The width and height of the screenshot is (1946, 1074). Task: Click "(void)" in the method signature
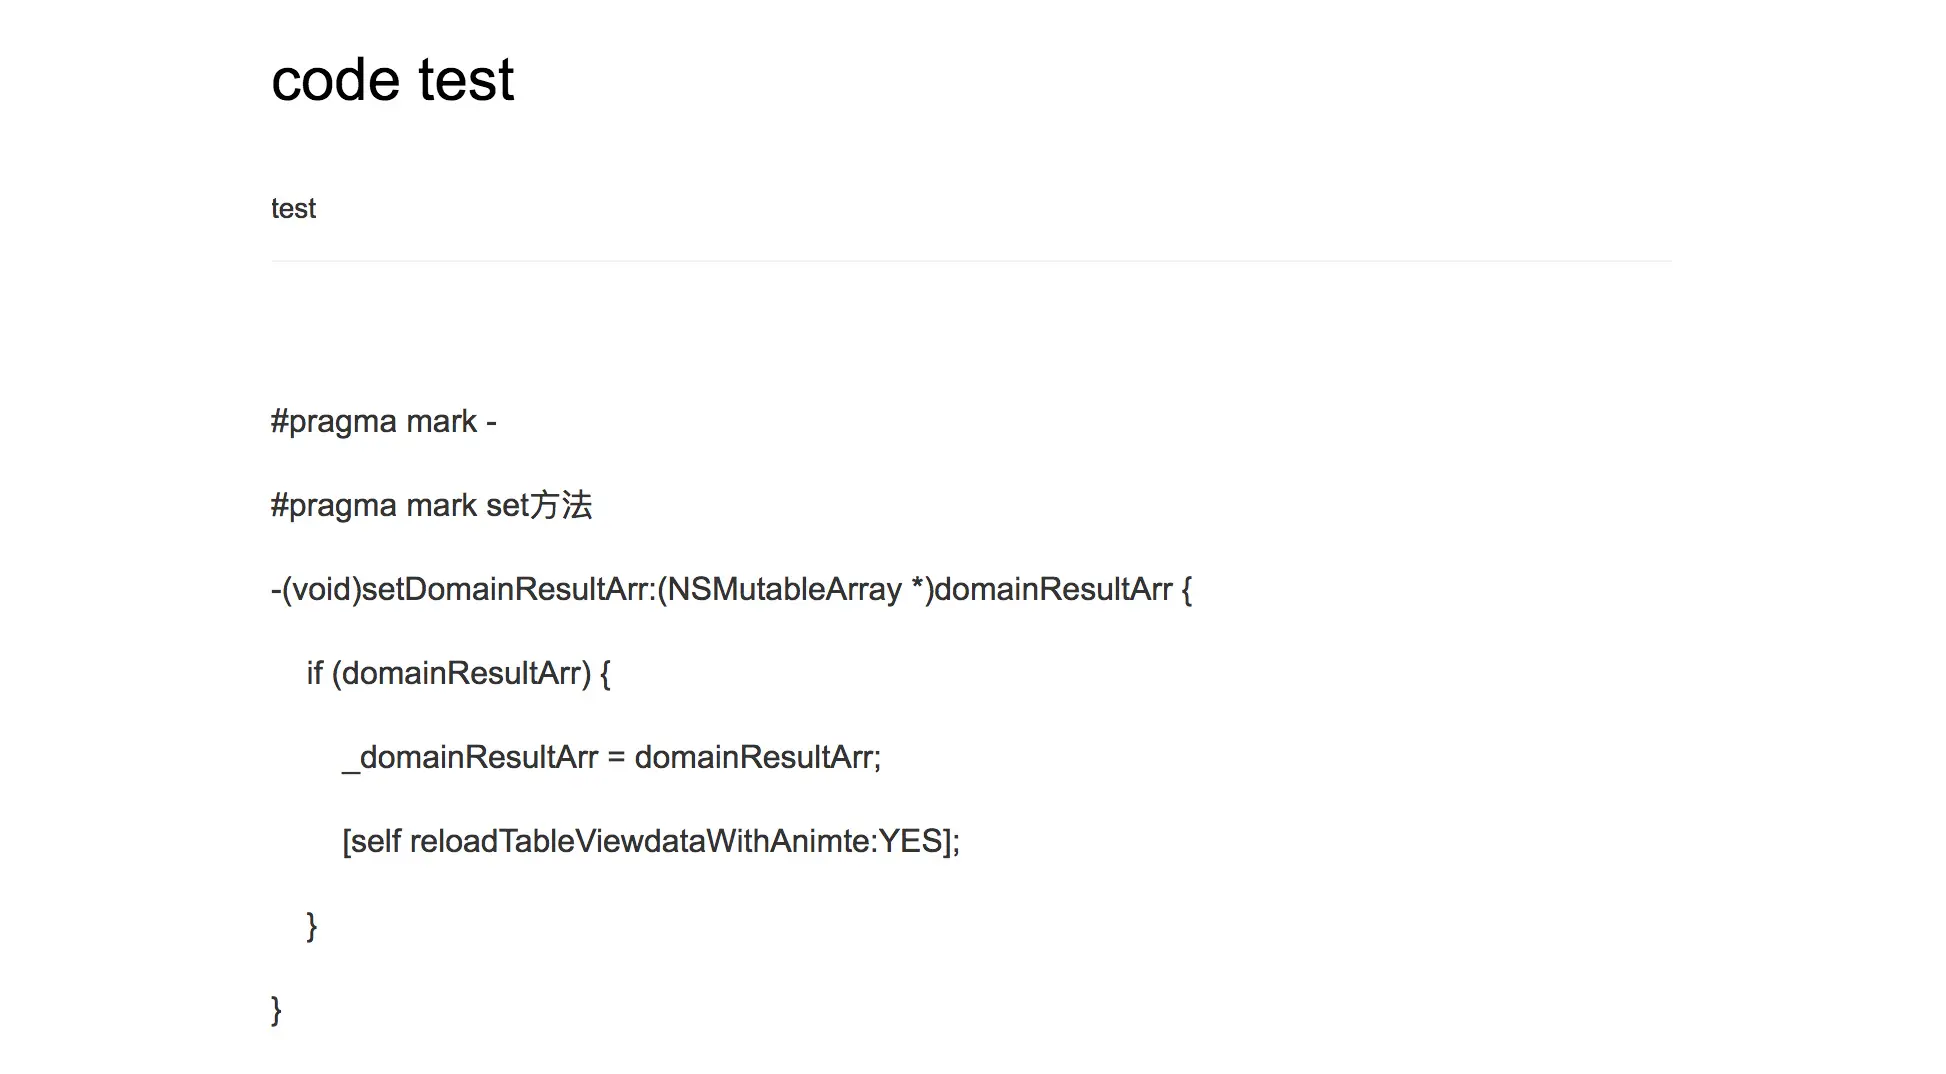[x=321, y=590]
